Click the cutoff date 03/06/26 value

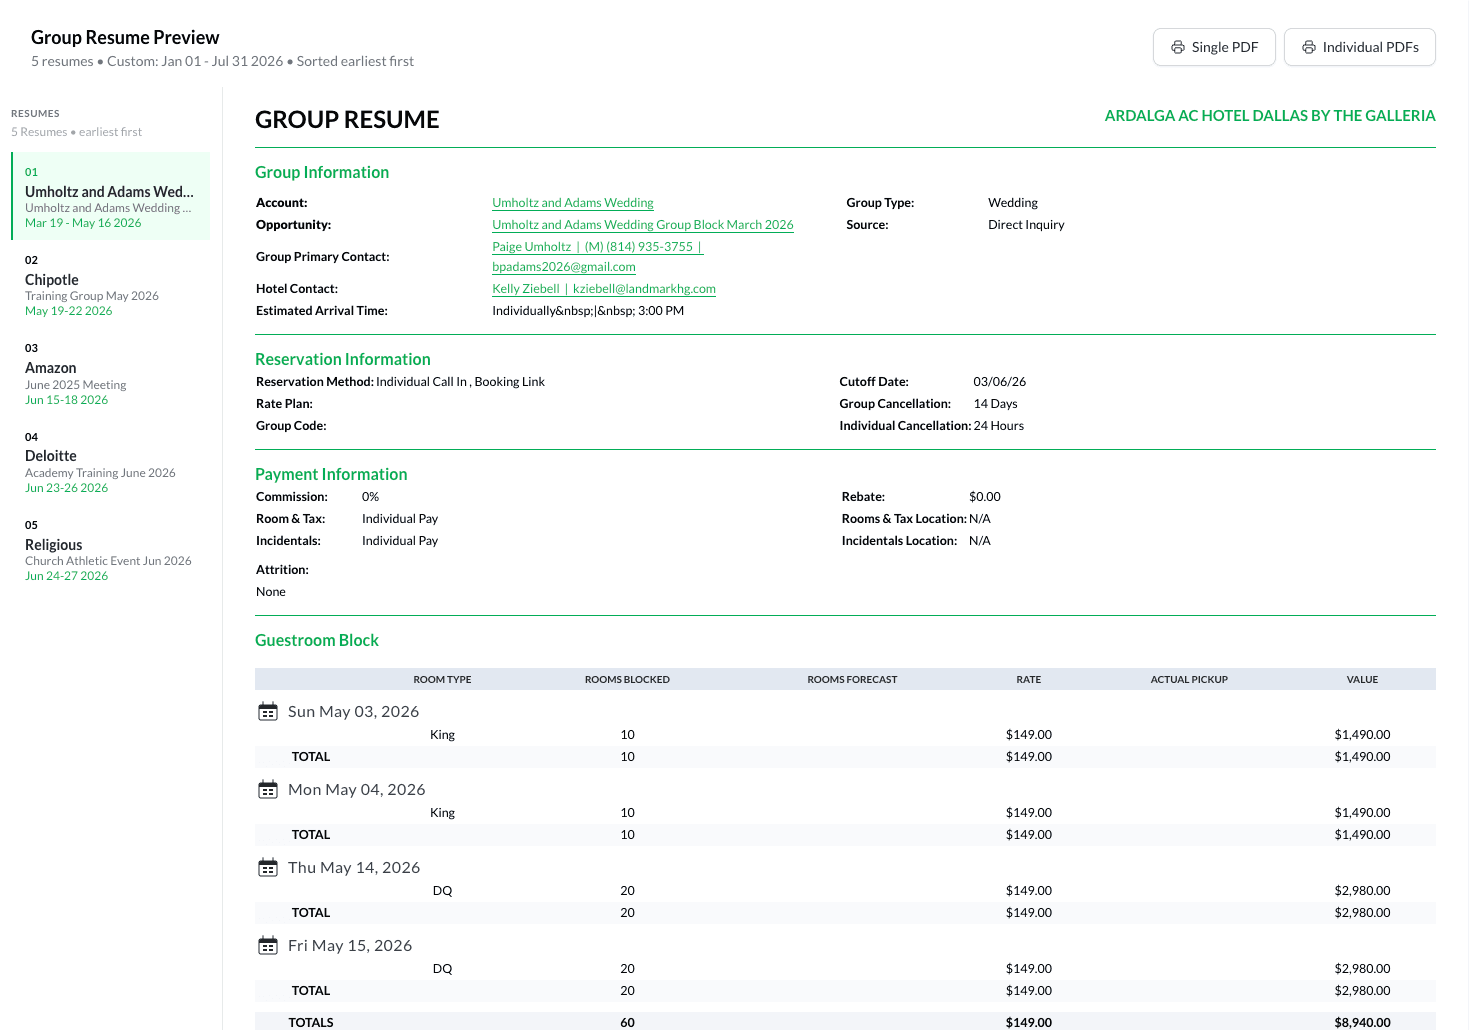1000,382
